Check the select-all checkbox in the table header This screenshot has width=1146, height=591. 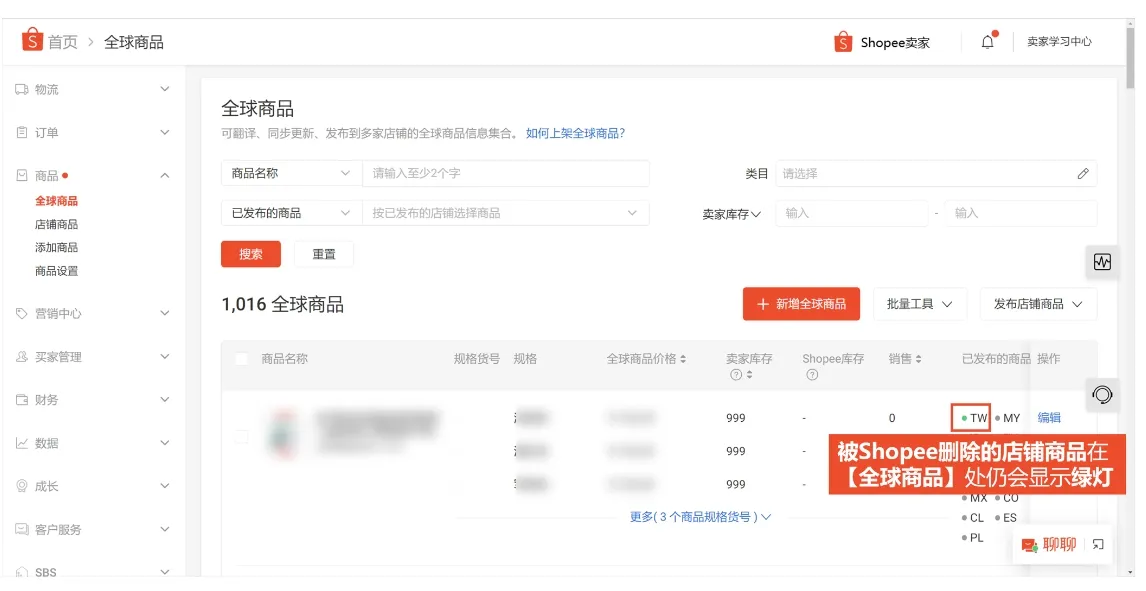[241, 358]
